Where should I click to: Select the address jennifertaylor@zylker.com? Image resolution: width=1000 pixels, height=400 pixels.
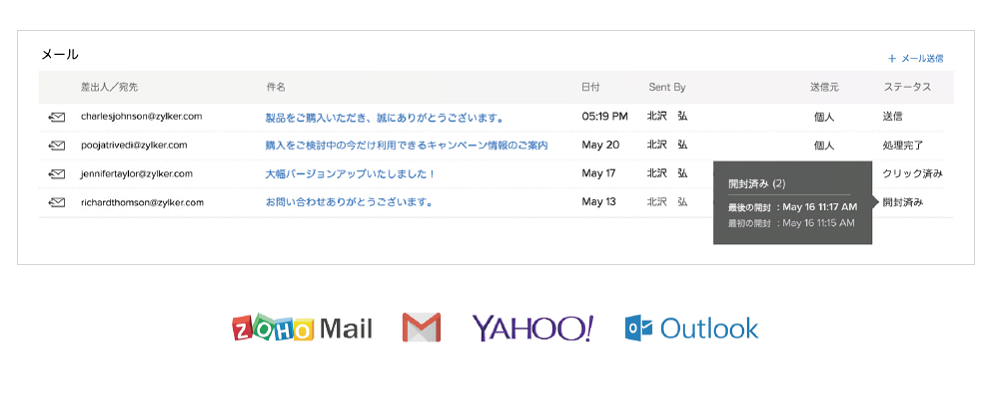(136, 174)
